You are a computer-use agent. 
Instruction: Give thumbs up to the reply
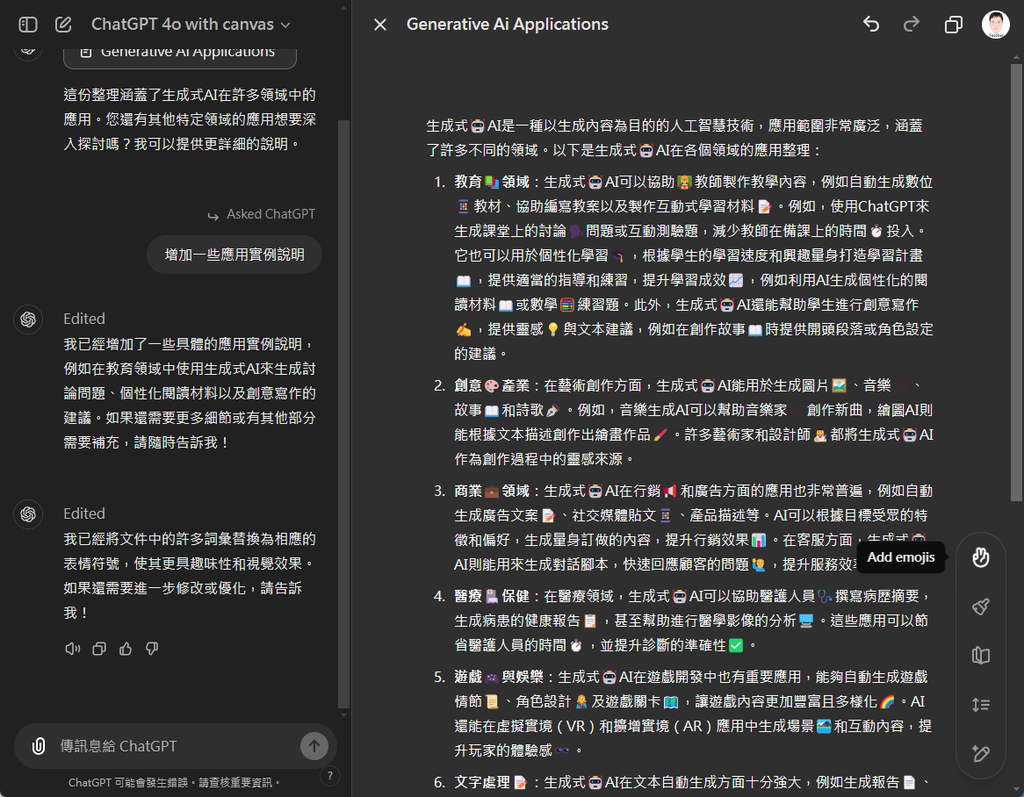click(x=125, y=649)
